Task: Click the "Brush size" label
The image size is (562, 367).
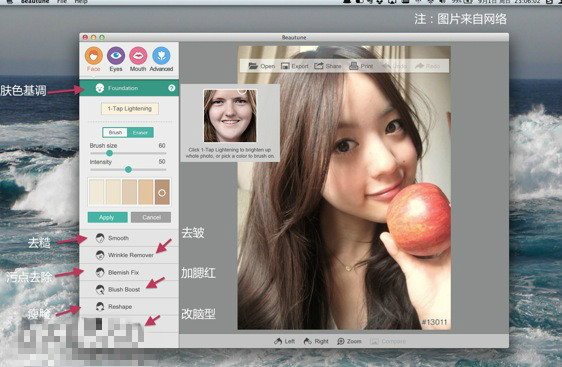Action: pyautogui.click(x=103, y=146)
